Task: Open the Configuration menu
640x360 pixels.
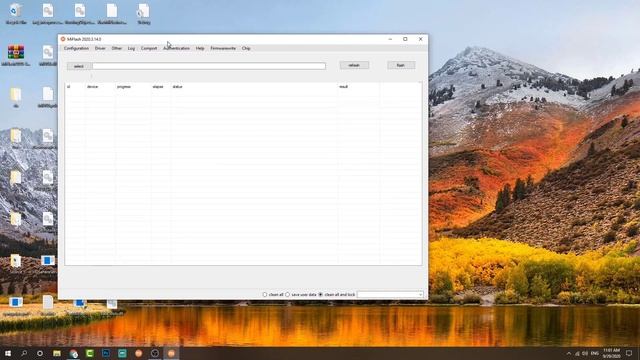Action: click(76, 48)
